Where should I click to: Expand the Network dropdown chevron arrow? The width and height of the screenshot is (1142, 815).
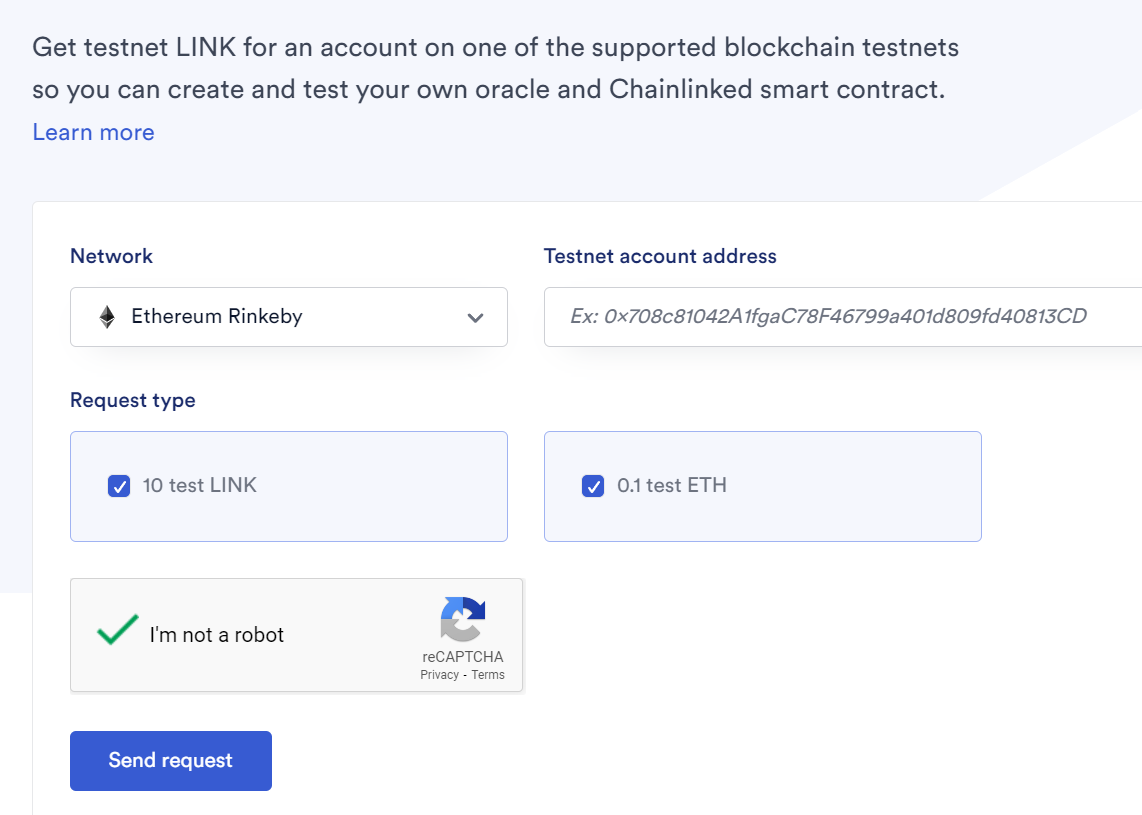(475, 318)
